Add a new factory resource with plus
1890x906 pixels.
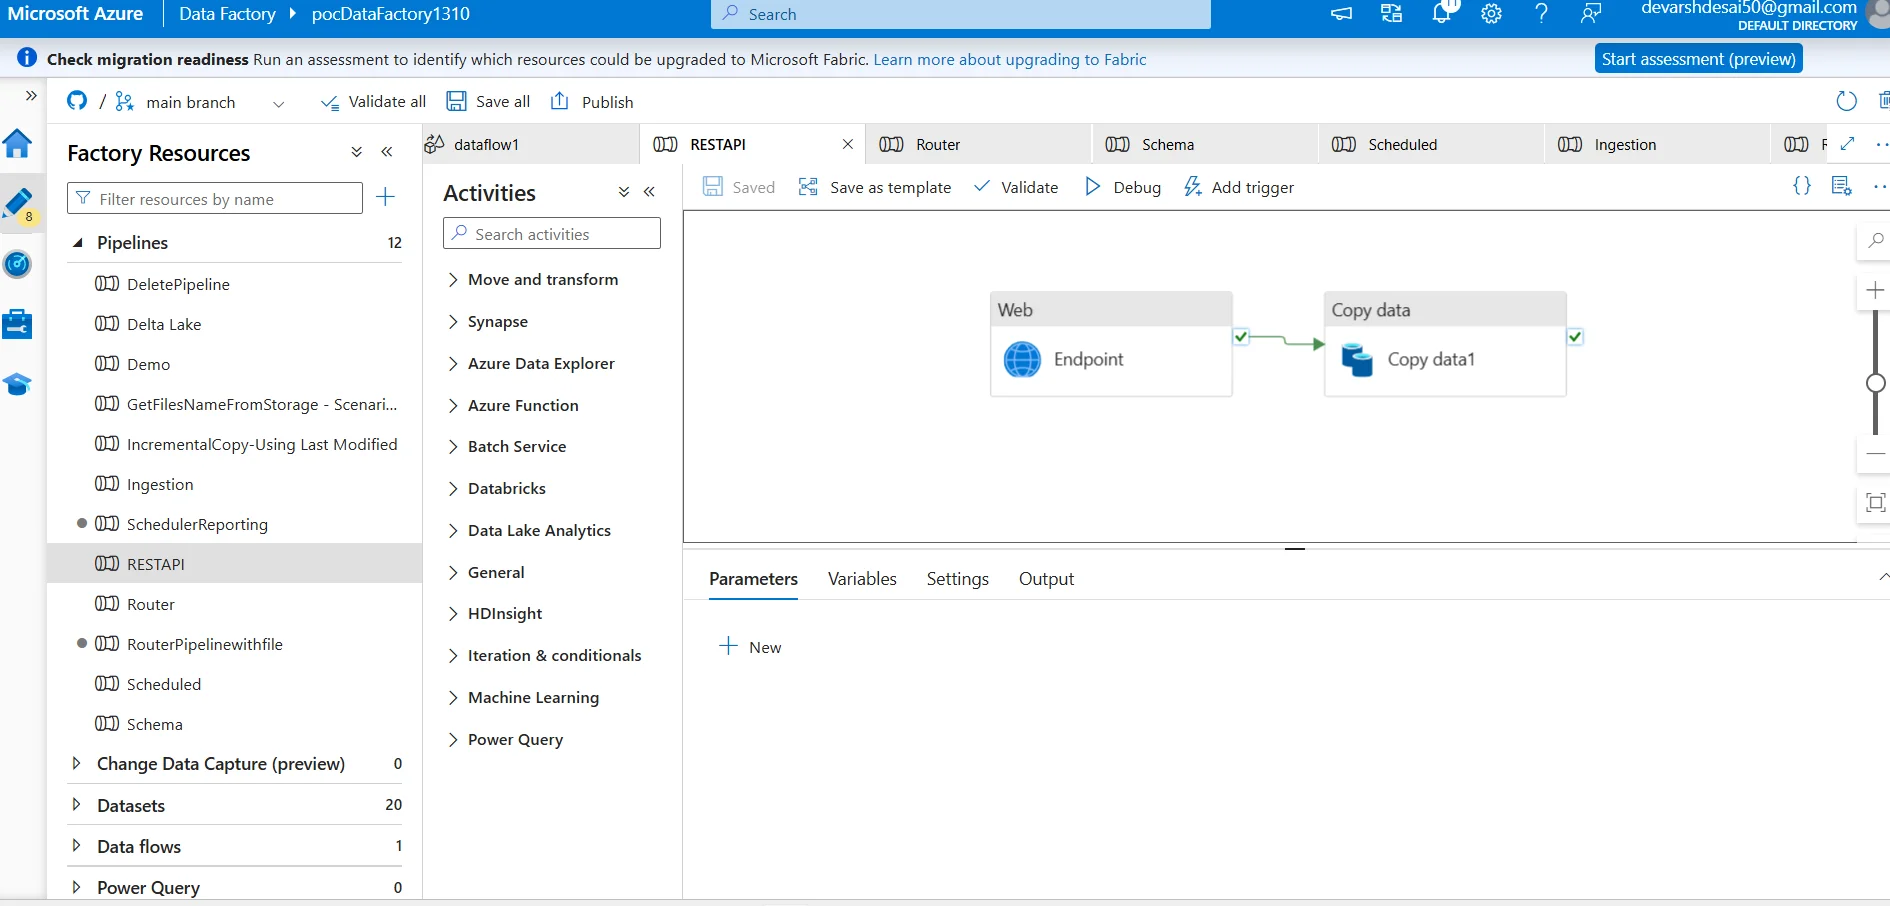pyautogui.click(x=385, y=197)
